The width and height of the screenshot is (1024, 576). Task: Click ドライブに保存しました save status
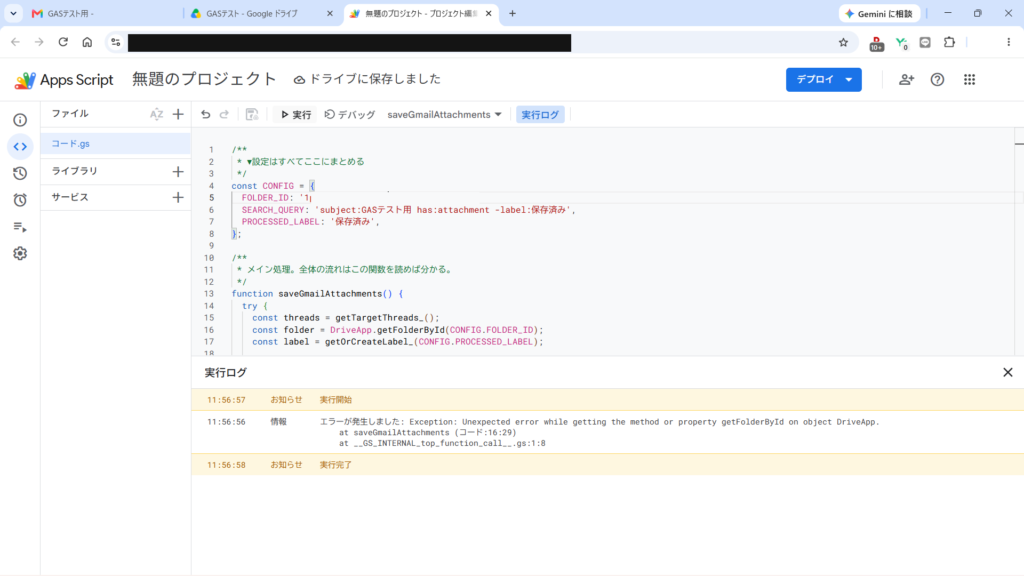pyautogui.click(x=367, y=79)
